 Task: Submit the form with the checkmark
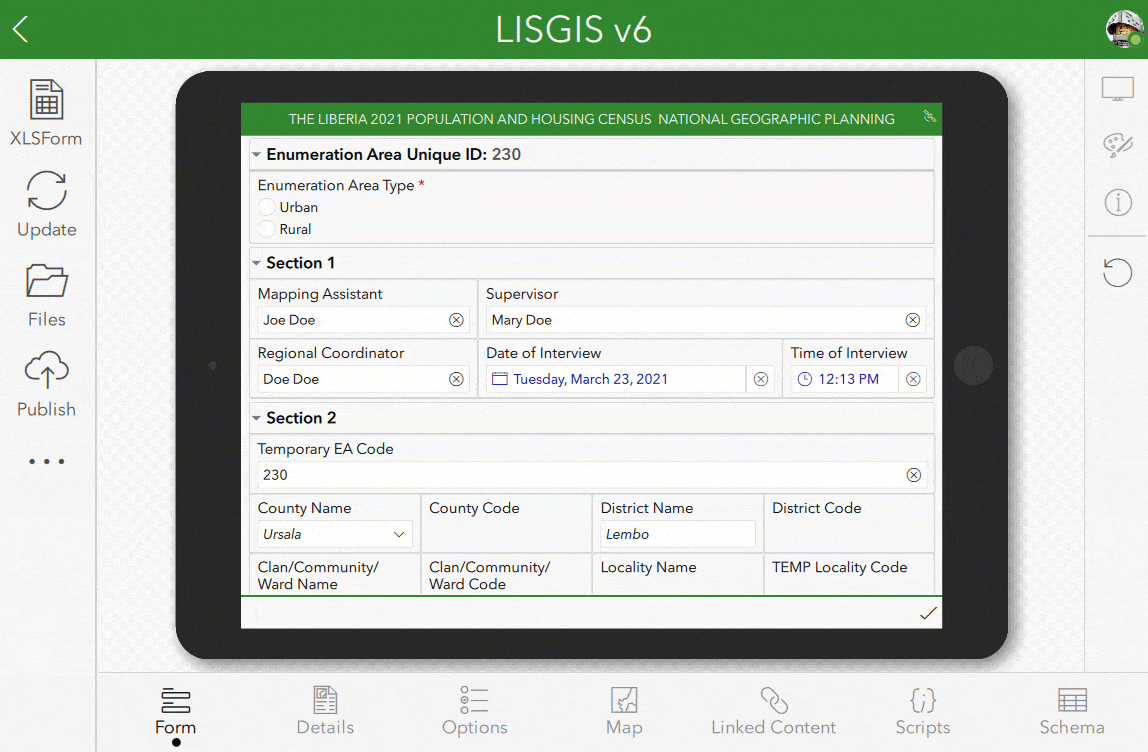pyautogui.click(x=928, y=614)
